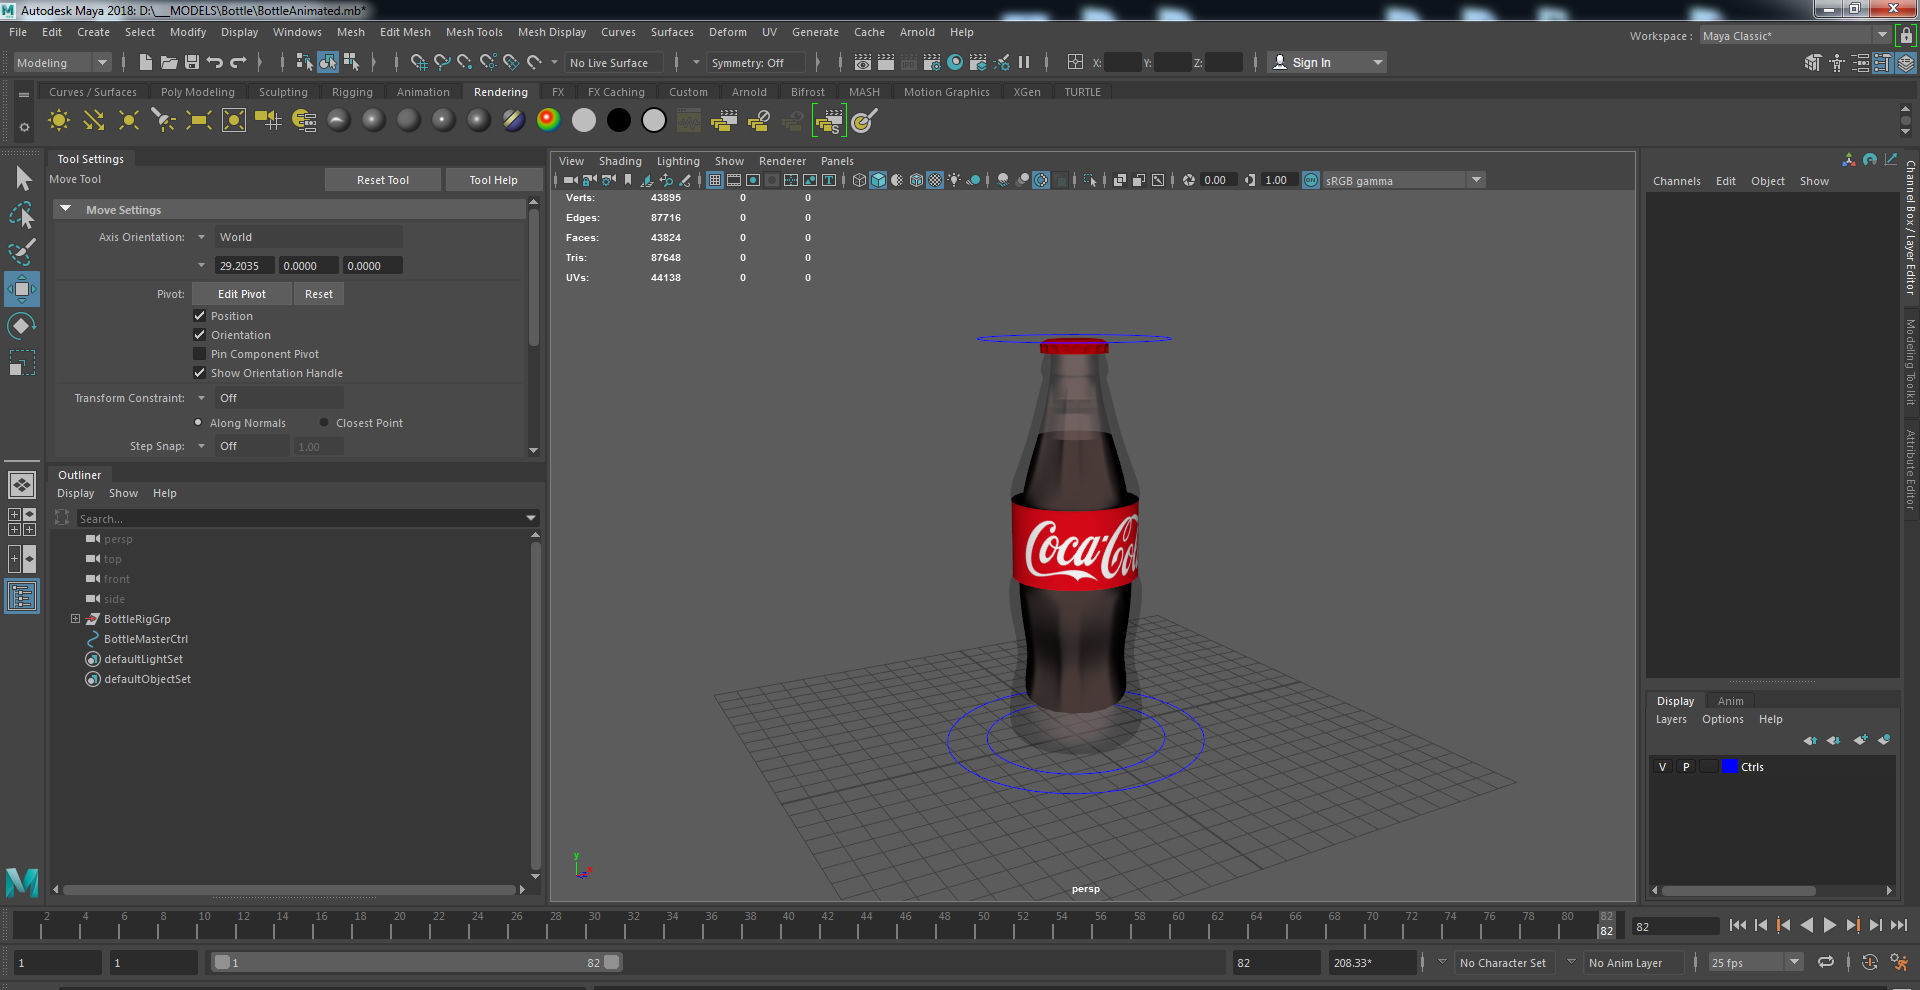
Task: Assign the black surface shader shelf icon
Action: (619, 120)
